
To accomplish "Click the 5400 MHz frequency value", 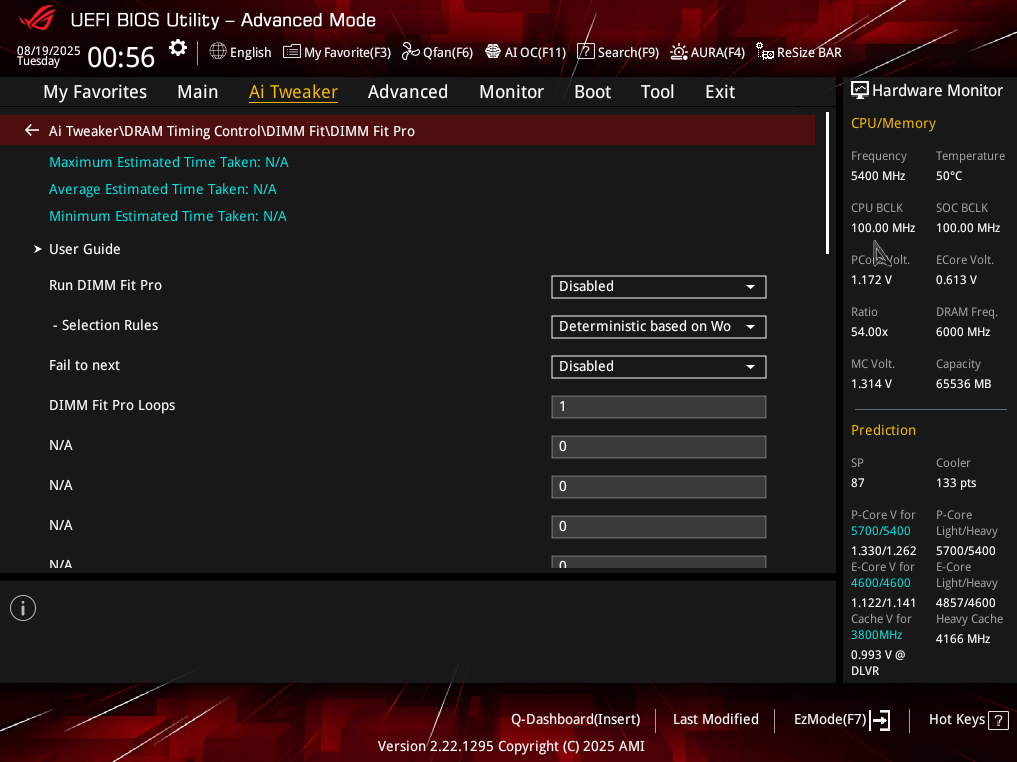I will (x=878, y=176).
